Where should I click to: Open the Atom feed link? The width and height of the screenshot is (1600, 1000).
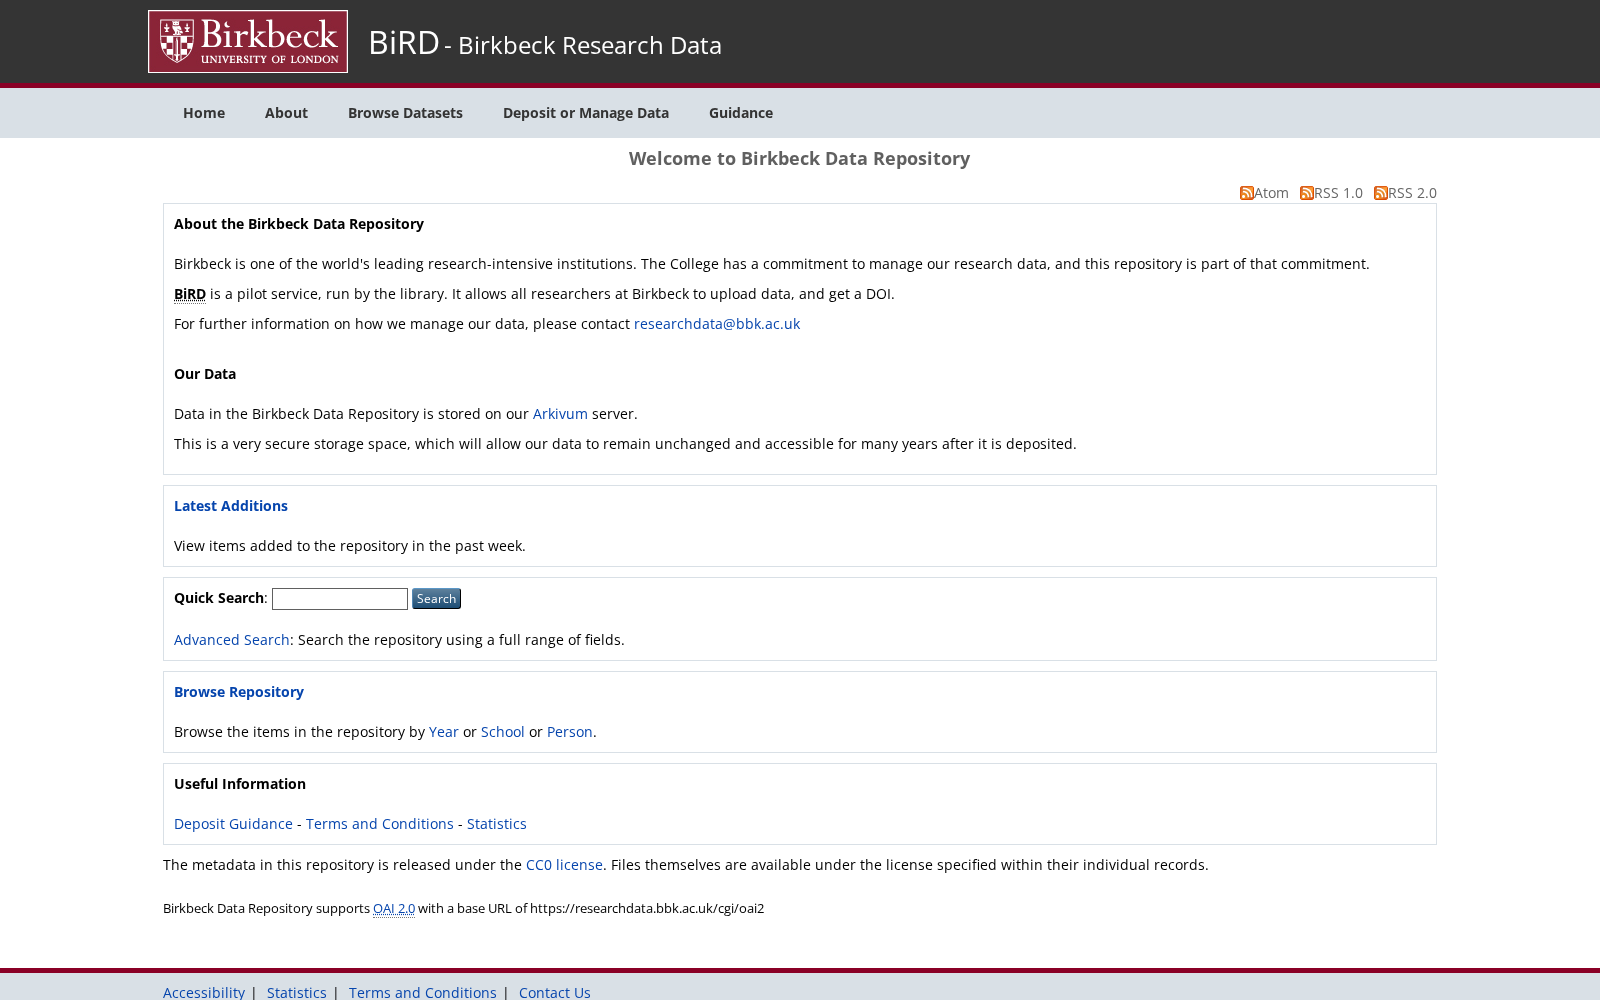(1271, 193)
